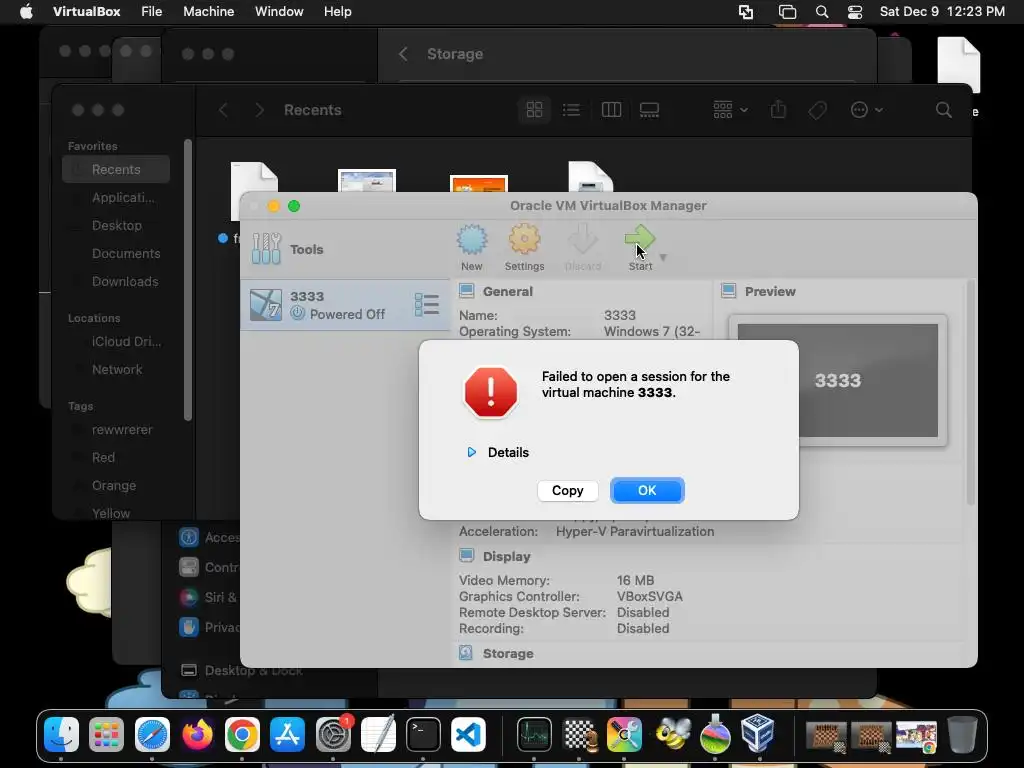Switch Finder to icon view
Image resolution: width=1024 pixels, height=768 pixels.
click(x=534, y=110)
